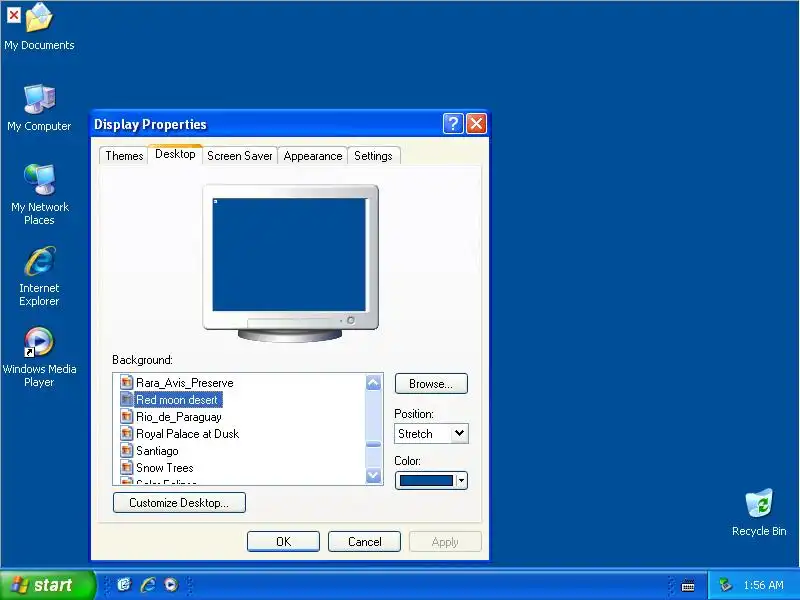This screenshot has height=600, width=800.
Task: Select Rara_Avis_Preserve background
Action: (x=185, y=383)
